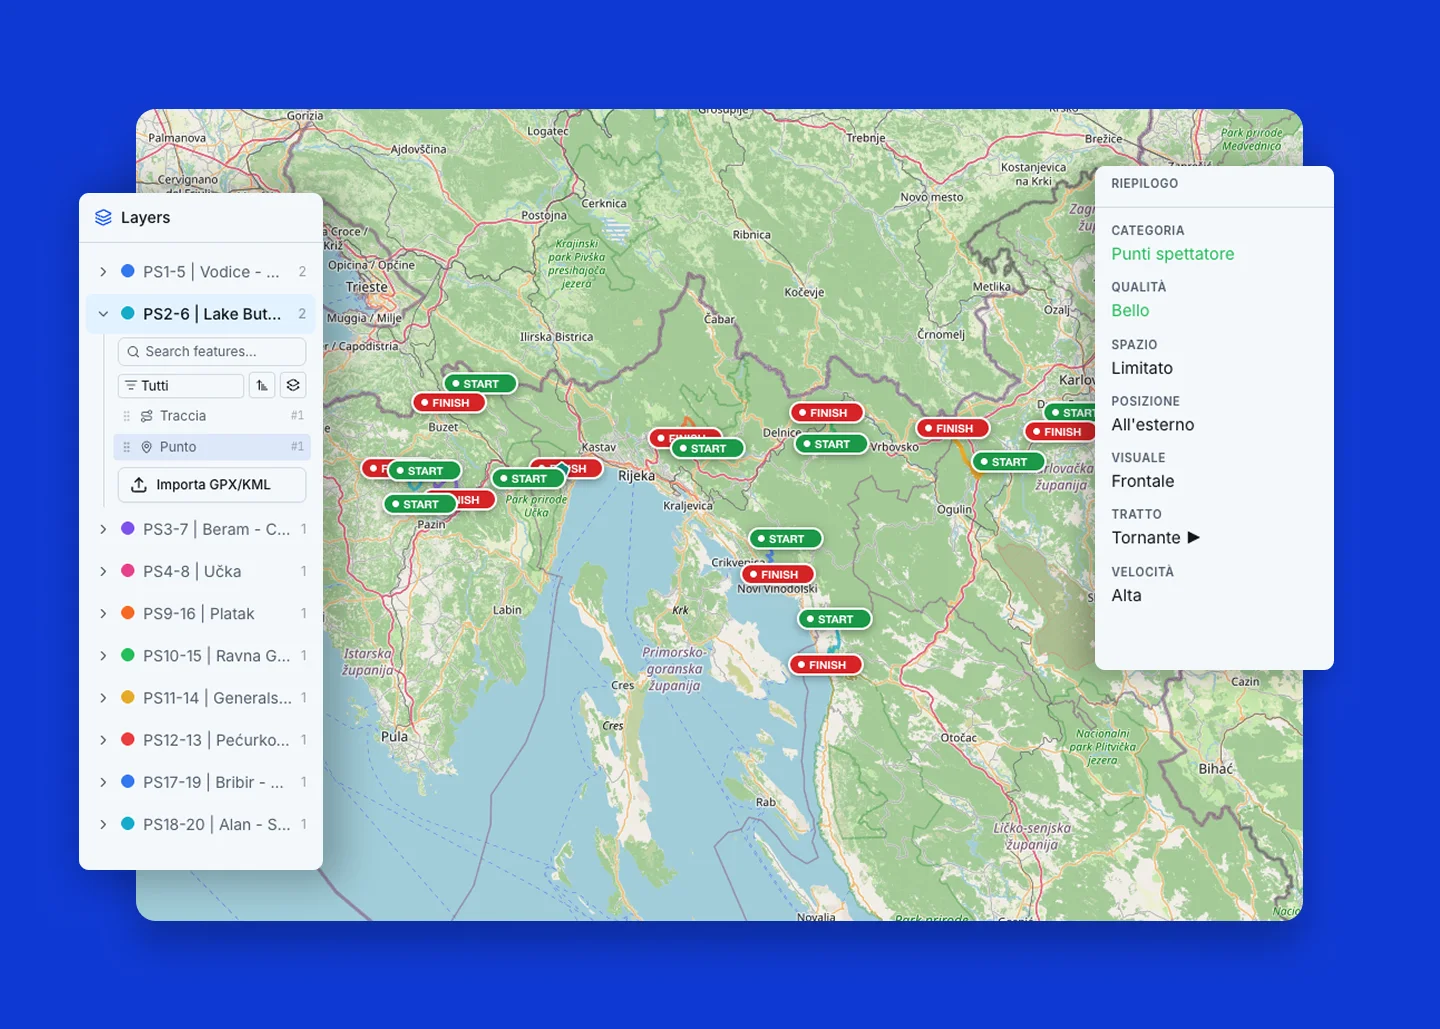Image resolution: width=1440 pixels, height=1029 pixels.
Task: Click the layer stack icon button beside Tutti
Action: tap(293, 385)
